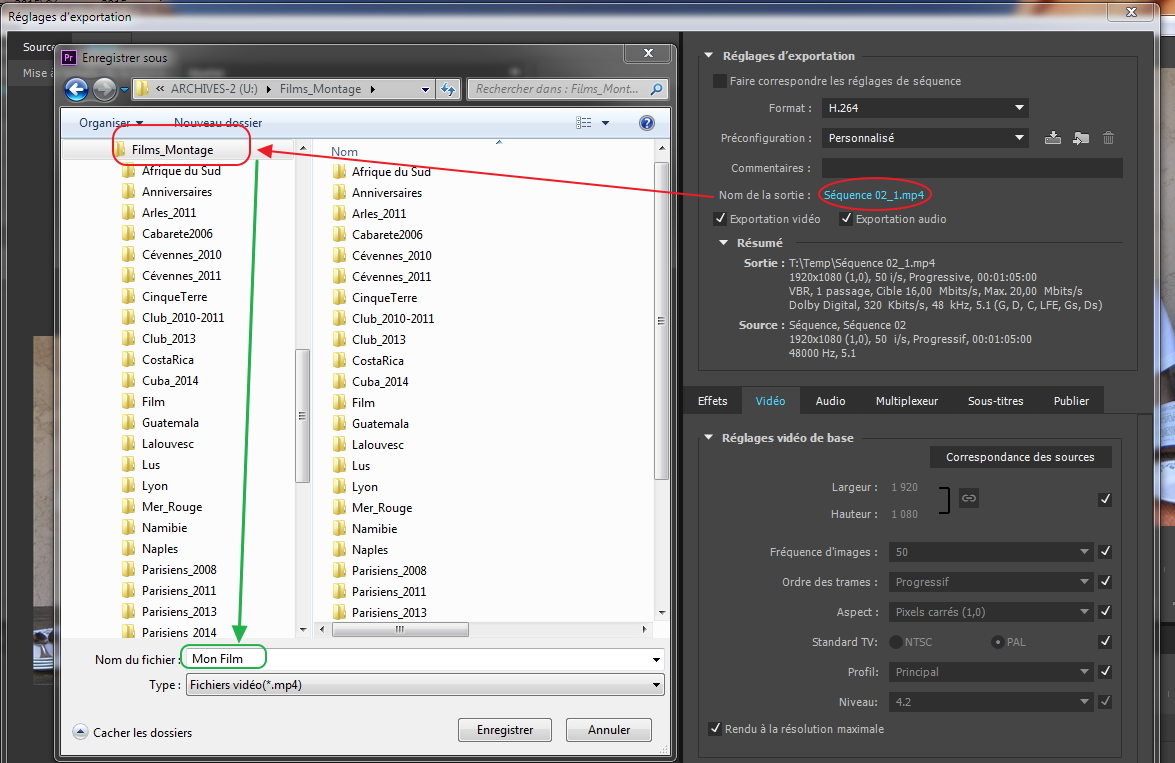This screenshot has width=1175, height=763.
Task: Click the Nom du fichier text field
Action: click(420, 659)
